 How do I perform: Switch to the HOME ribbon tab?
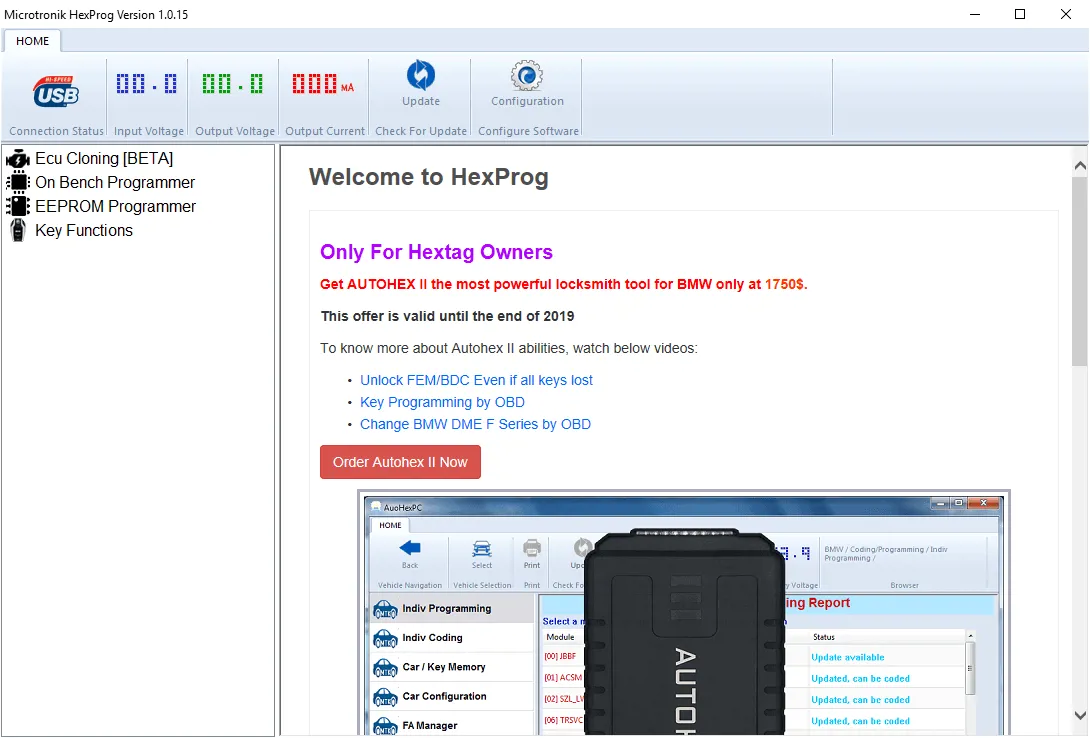[33, 41]
